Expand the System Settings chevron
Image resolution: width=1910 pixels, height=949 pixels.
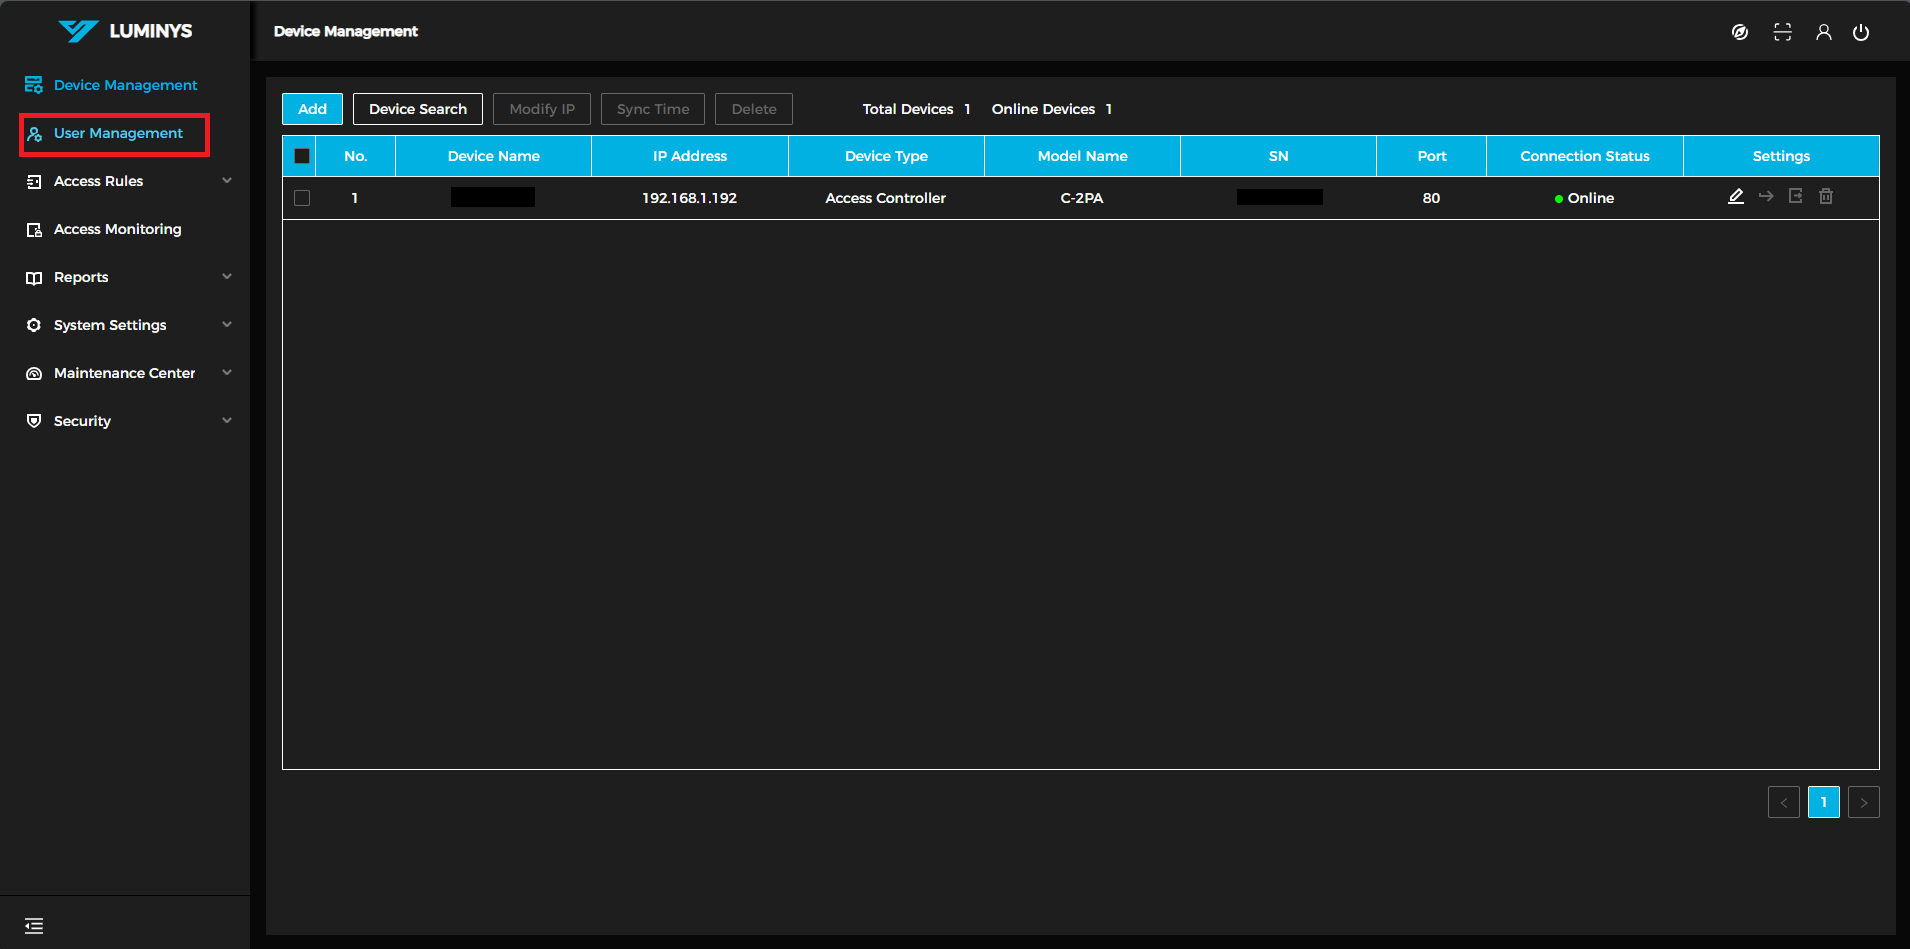pos(227,325)
